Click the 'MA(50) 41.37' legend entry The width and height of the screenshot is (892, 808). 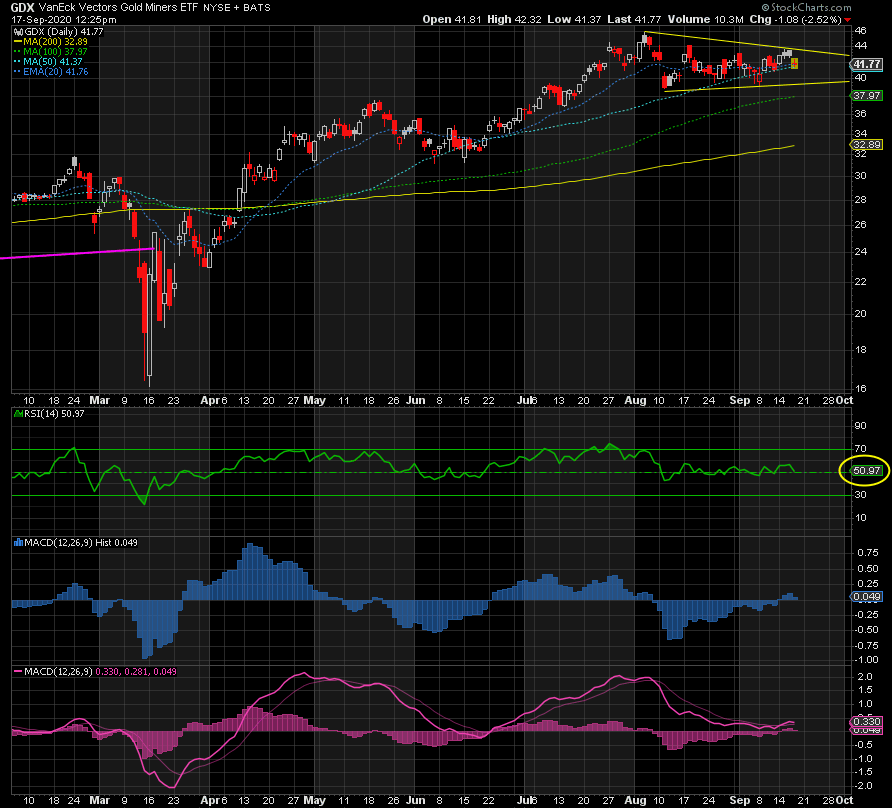pos(53,61)
